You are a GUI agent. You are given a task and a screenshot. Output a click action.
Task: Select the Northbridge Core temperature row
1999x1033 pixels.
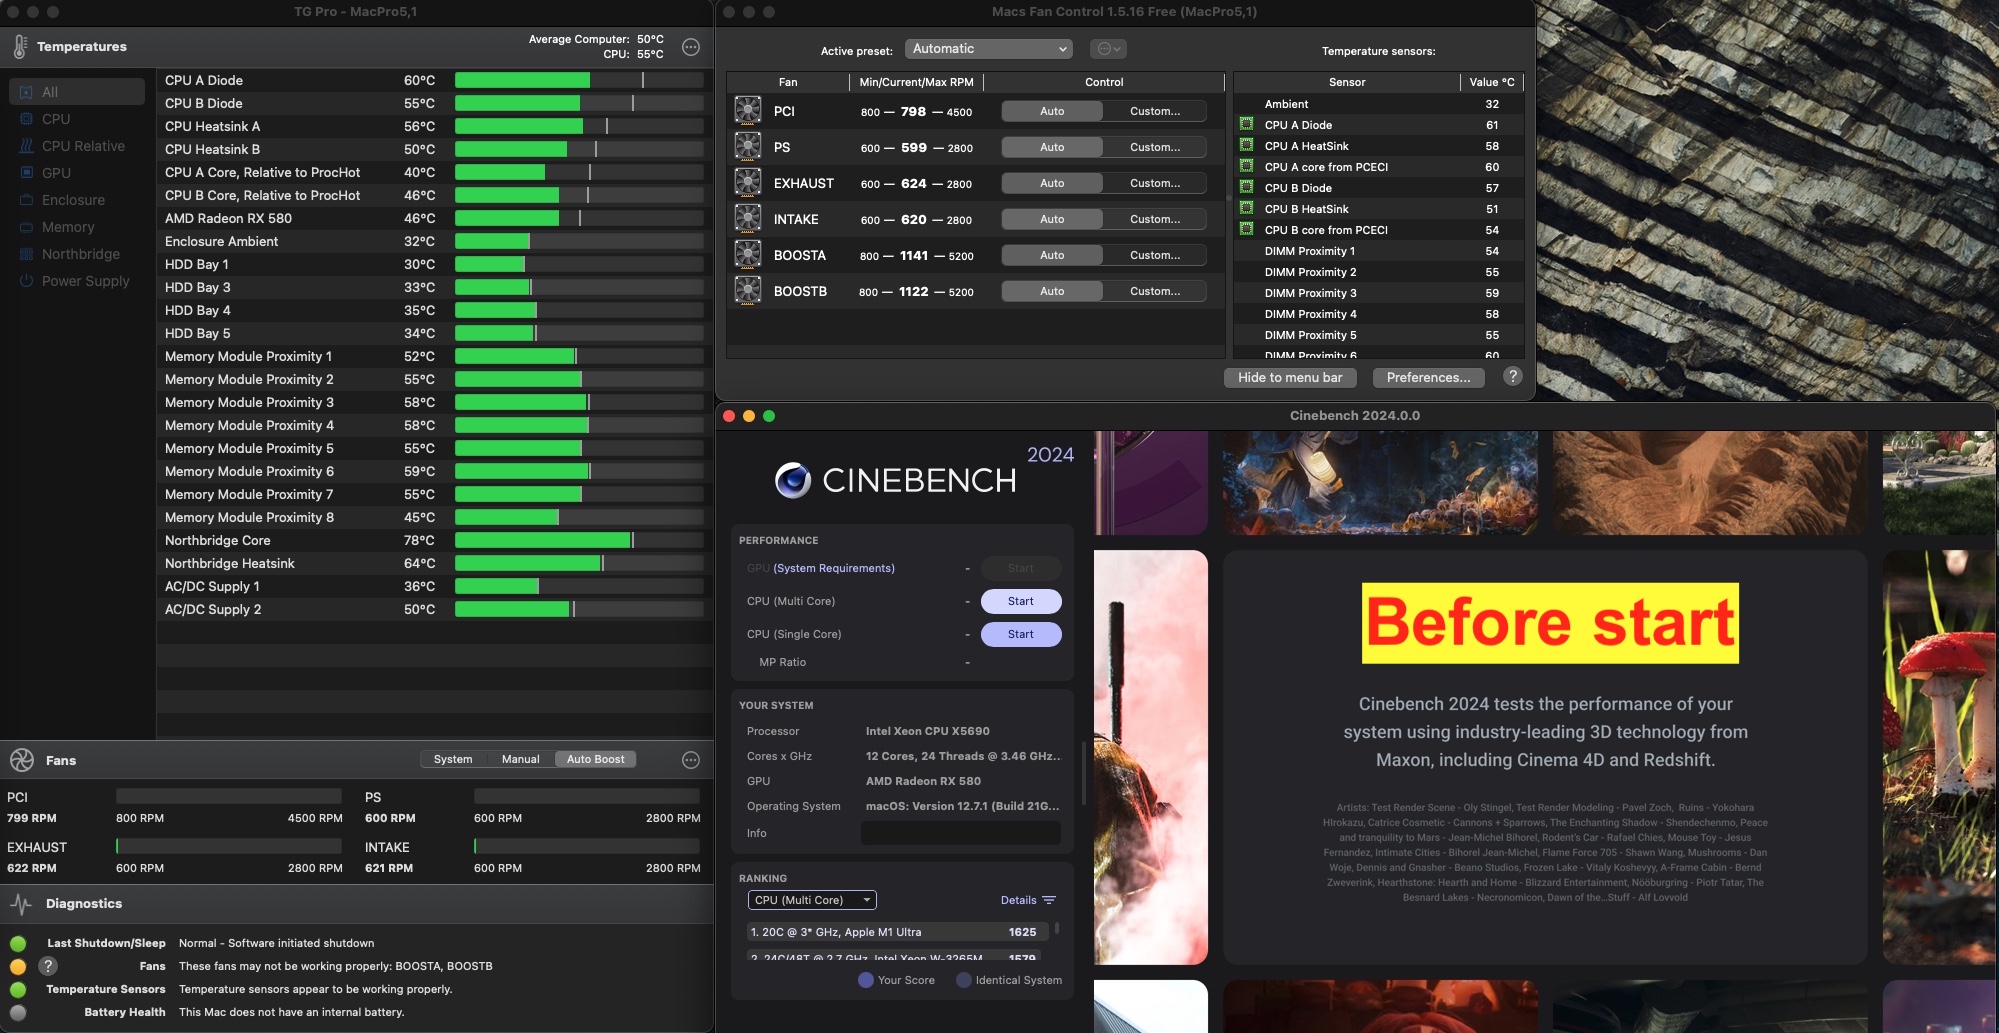point(434,540)
